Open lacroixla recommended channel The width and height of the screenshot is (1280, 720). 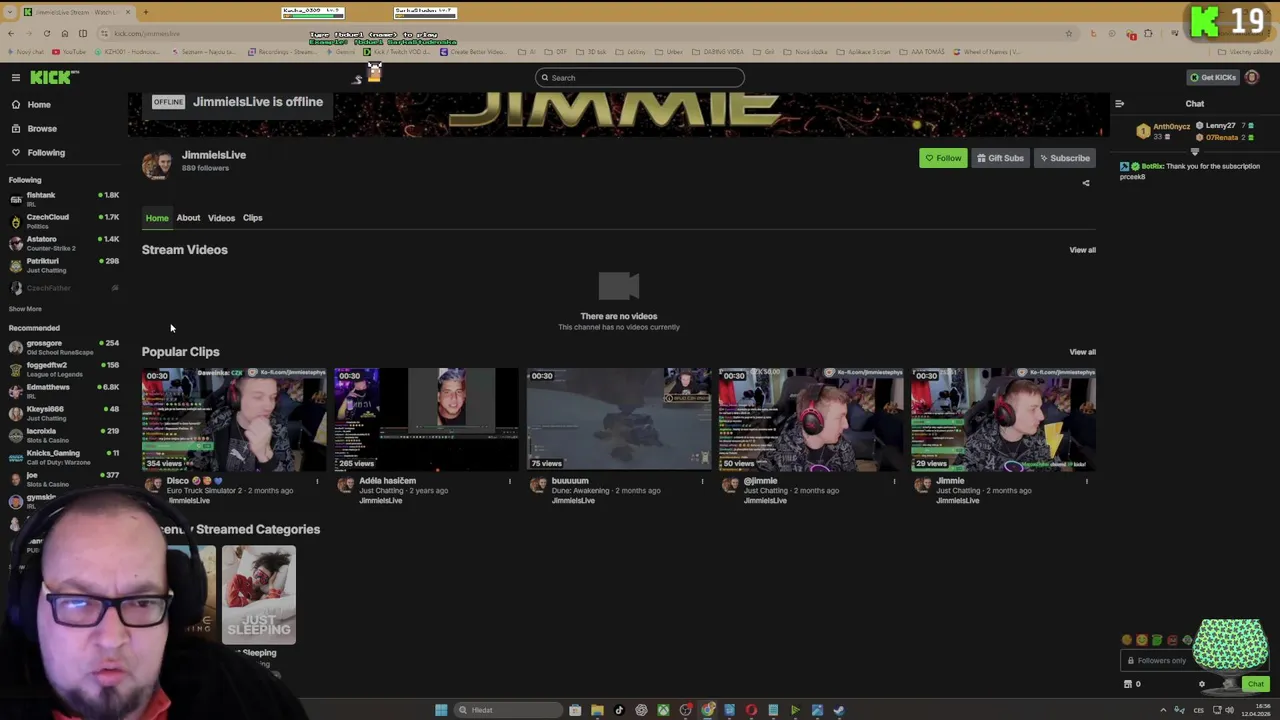click(63, 435)
